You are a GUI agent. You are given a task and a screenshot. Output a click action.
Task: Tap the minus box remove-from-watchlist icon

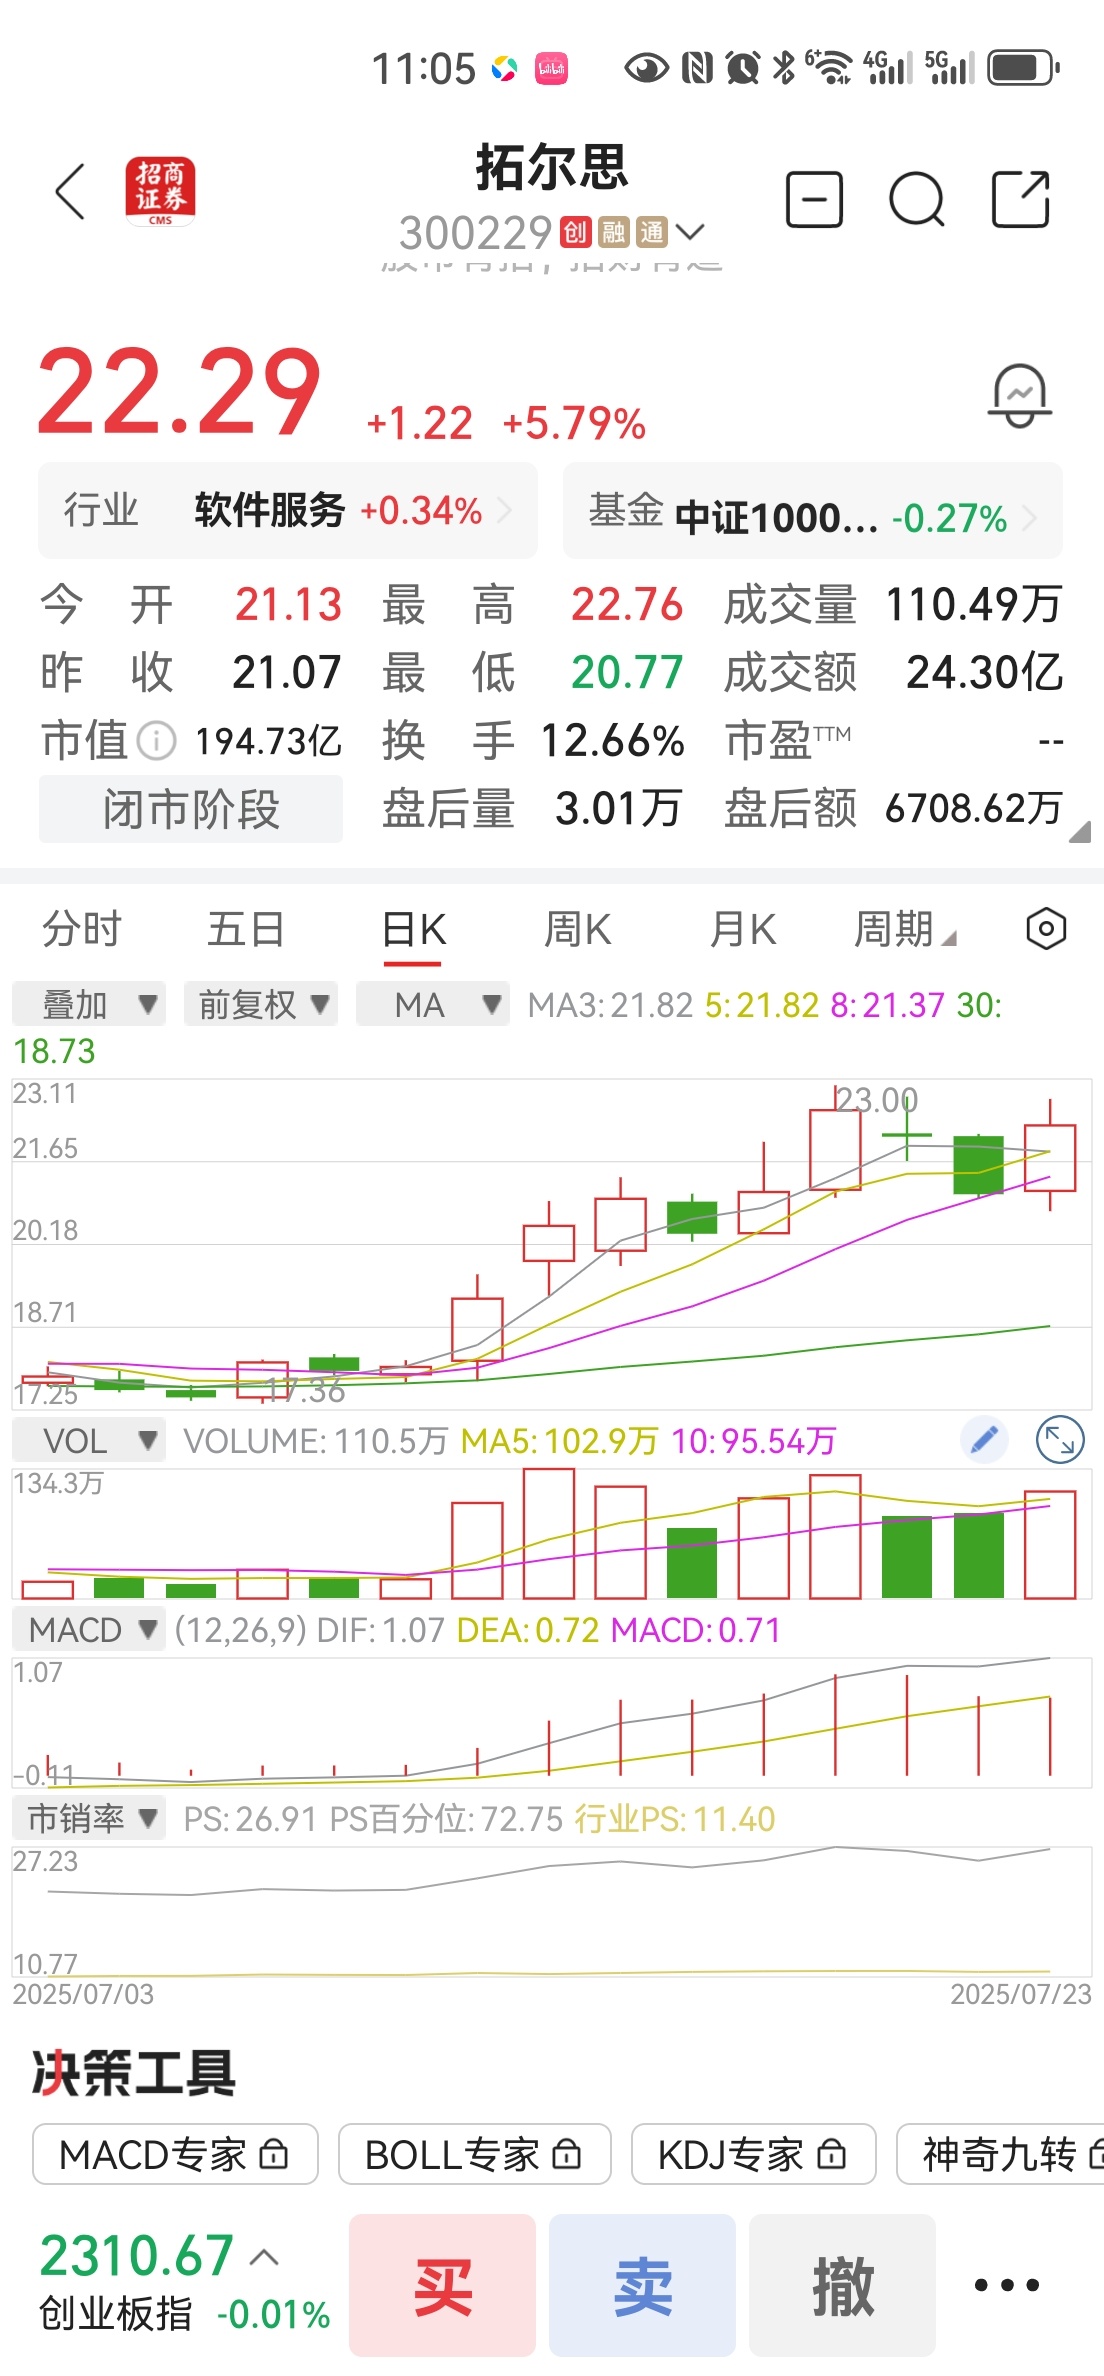click(814, 199)
